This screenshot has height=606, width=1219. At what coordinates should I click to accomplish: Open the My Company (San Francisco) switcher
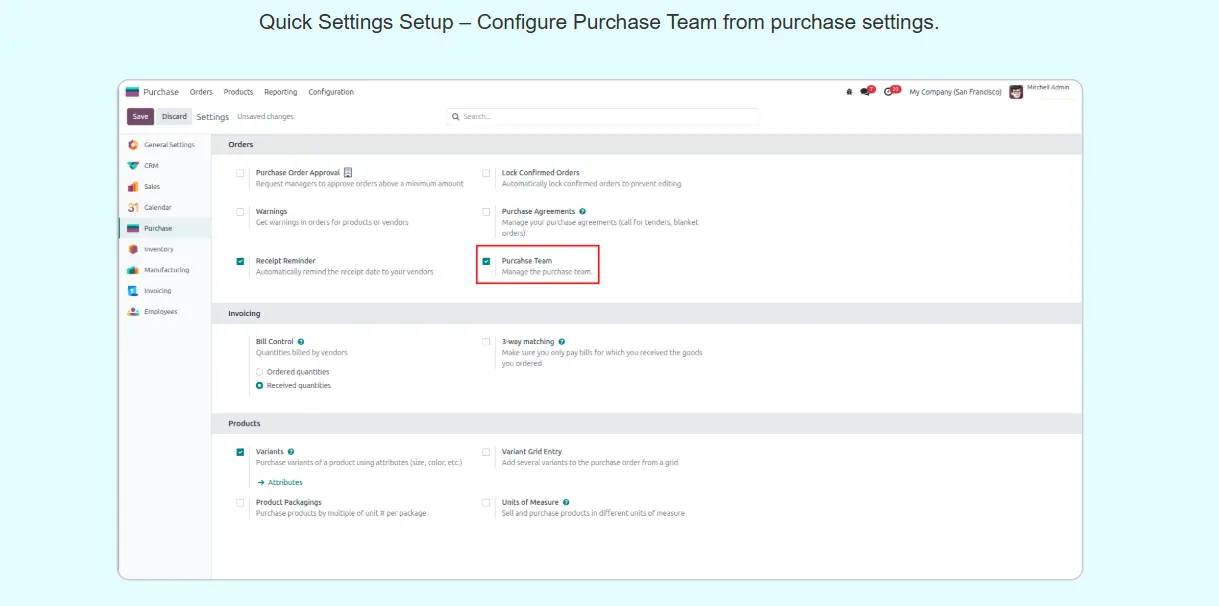955,92
